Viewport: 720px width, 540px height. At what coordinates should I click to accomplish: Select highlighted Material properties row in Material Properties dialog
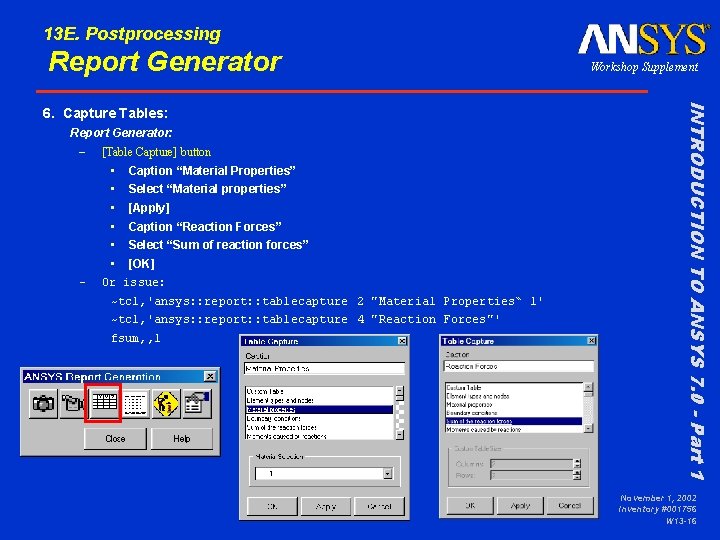tap(319, 409)
